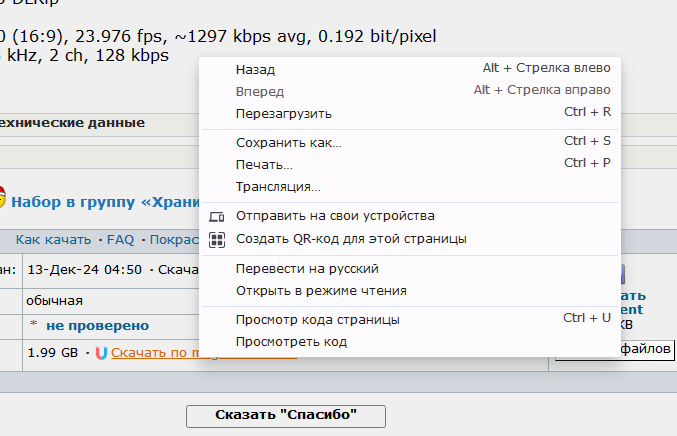Screen dimensions: 677x436
Task: Click the send-to-devices icon in context menu
Action: (x=217, y=216)
